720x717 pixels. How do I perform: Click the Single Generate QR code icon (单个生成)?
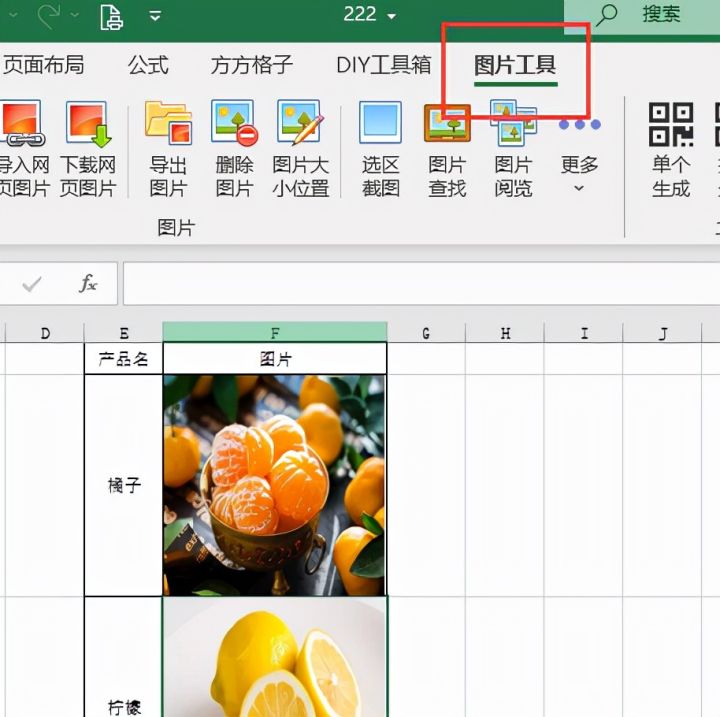[671, 124]
